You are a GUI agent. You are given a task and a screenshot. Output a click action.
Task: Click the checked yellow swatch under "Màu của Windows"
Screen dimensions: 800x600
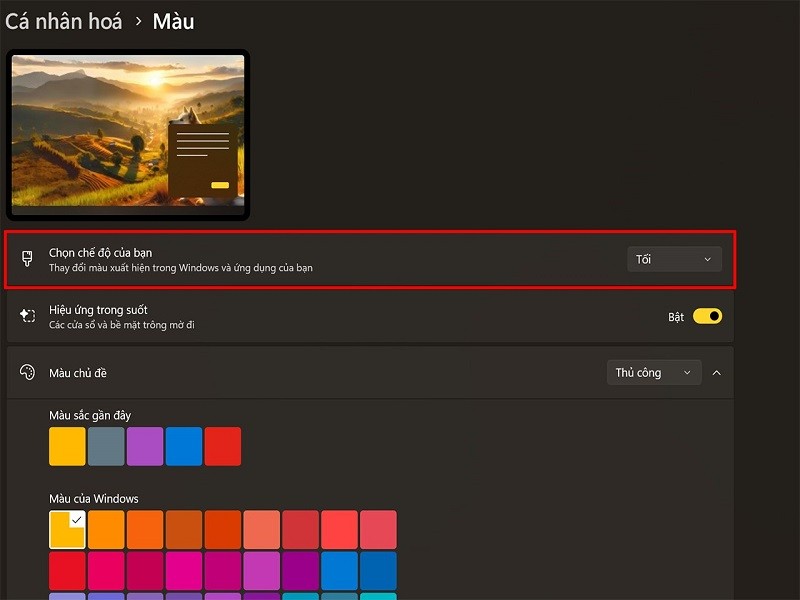[x=66, y=529]
